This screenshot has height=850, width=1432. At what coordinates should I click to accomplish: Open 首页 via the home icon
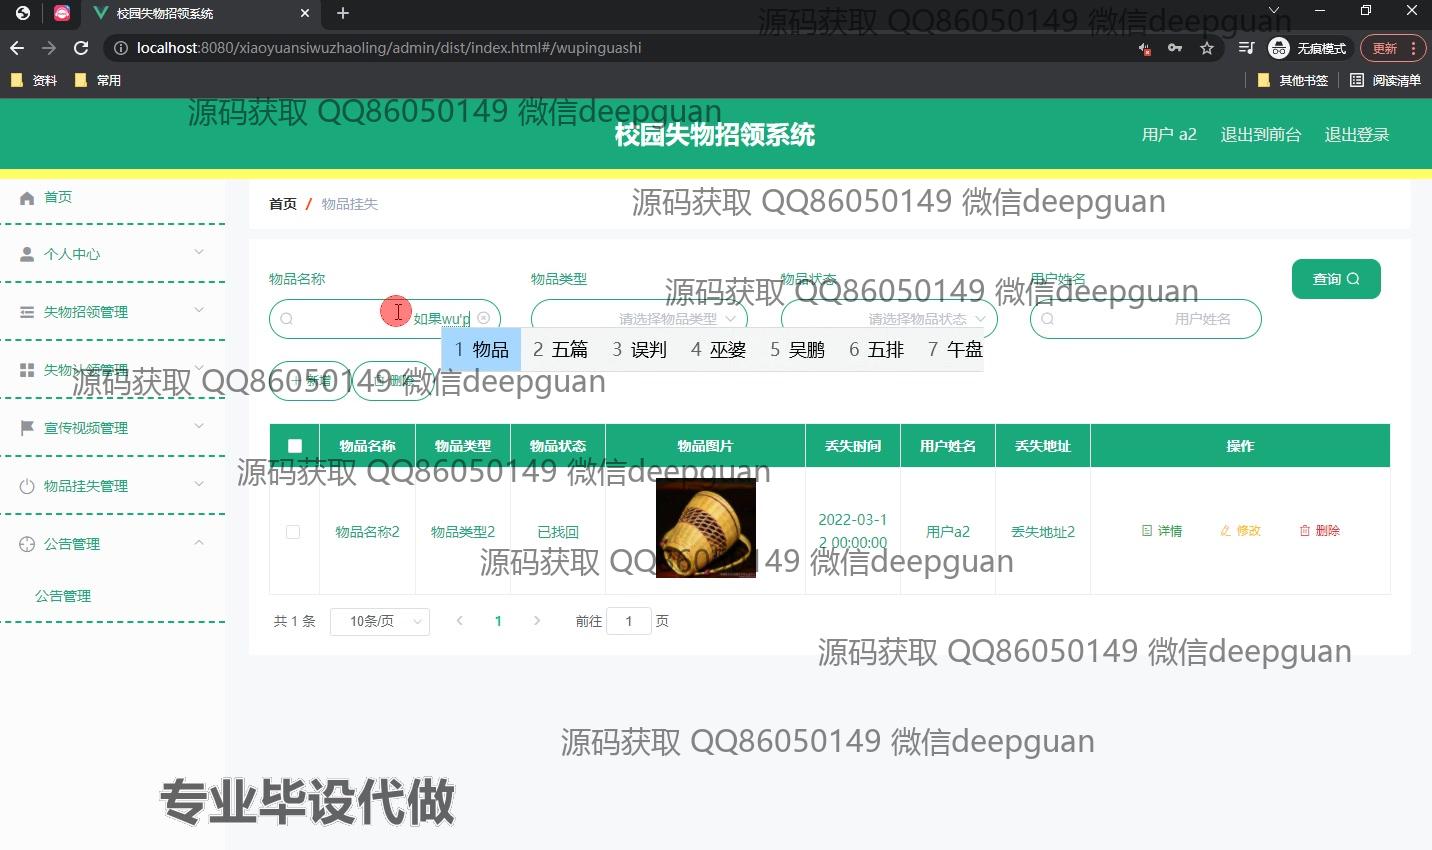pos(28,197)
